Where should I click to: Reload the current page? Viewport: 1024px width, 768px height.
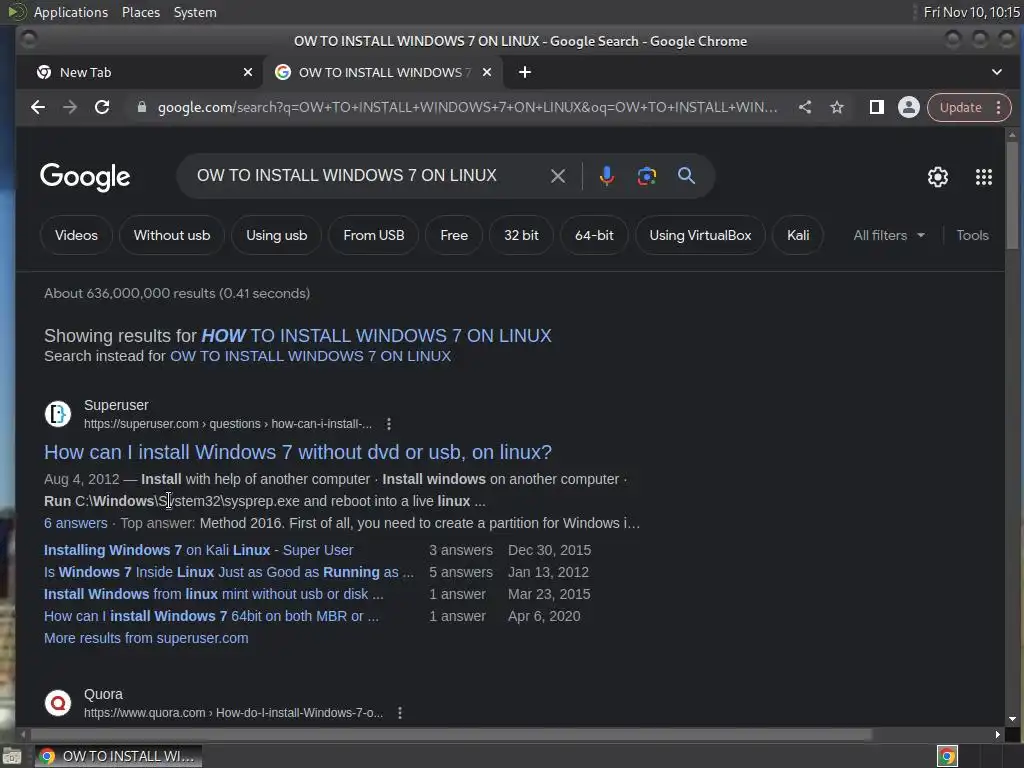[x=102, y=107]
